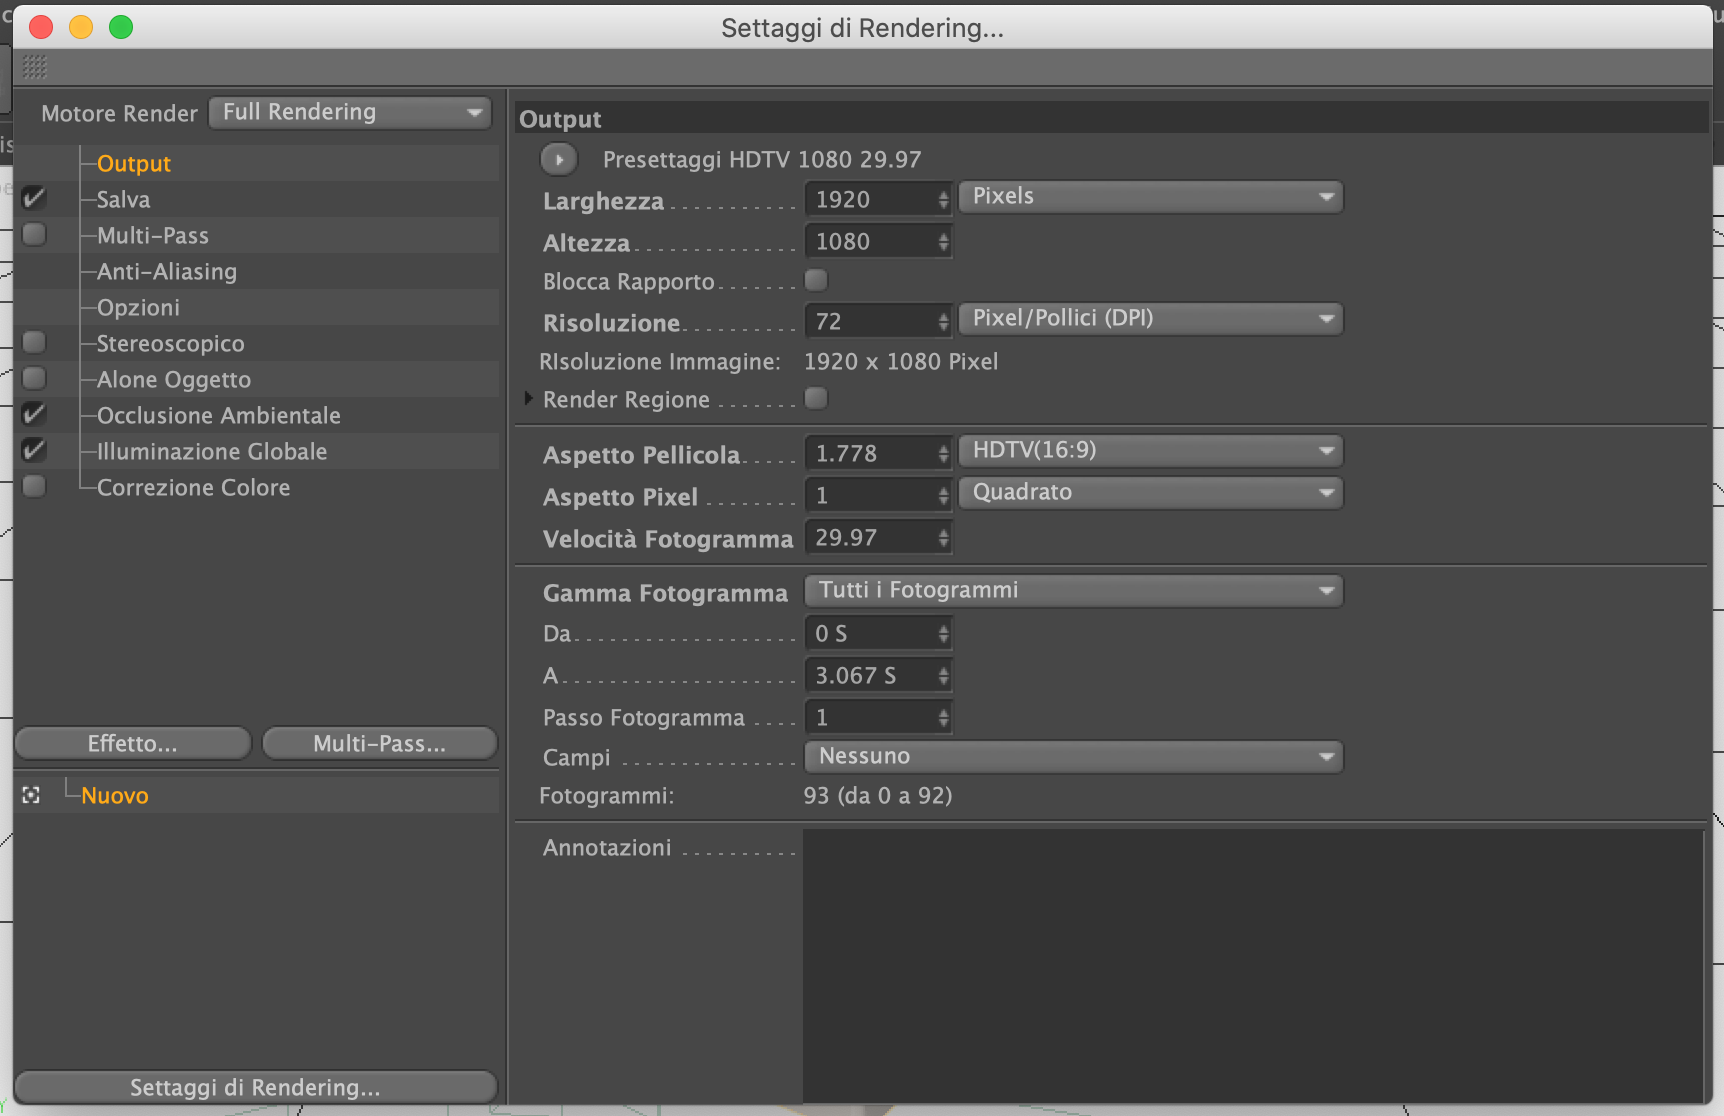Click the Presettaggi arrow button
1724x1116 pixels.
[558, 159]
